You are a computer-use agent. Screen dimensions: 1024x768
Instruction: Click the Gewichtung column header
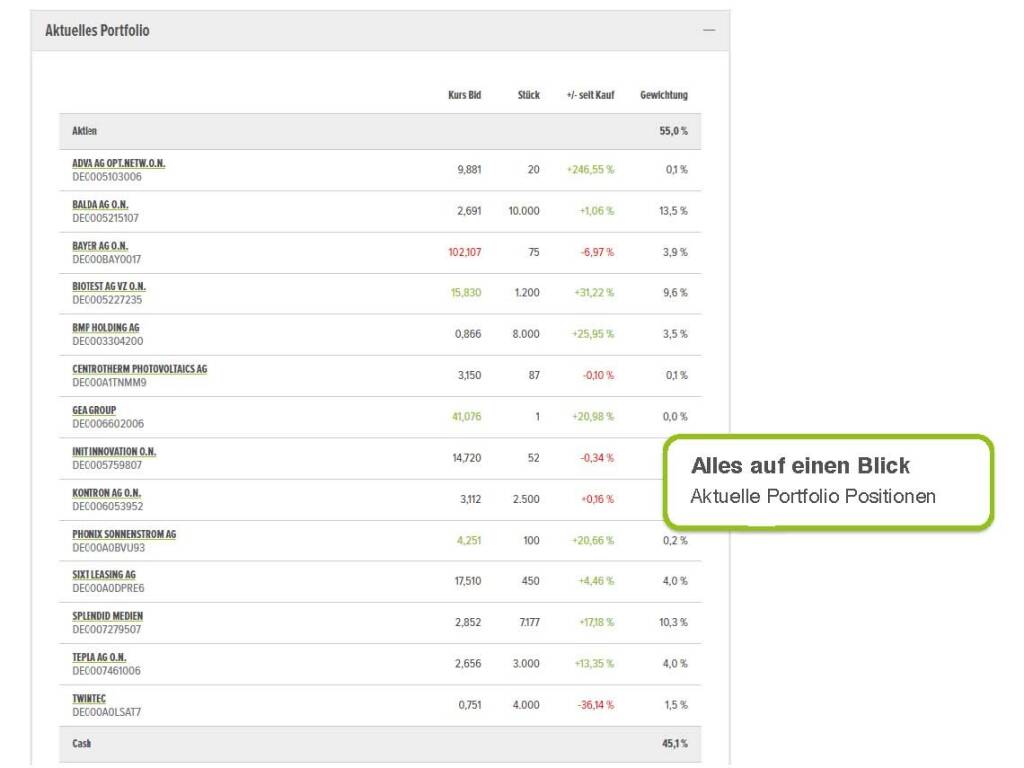(x=663, y=95)
